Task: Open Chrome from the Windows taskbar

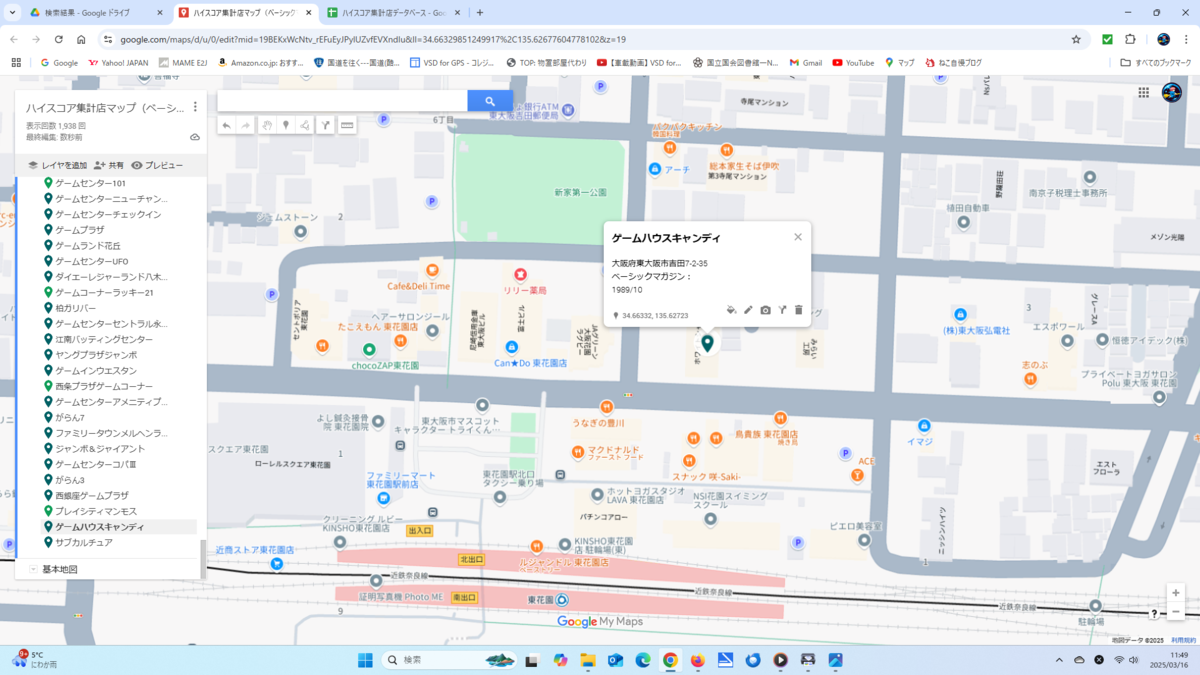Action: tap(670, 660)
